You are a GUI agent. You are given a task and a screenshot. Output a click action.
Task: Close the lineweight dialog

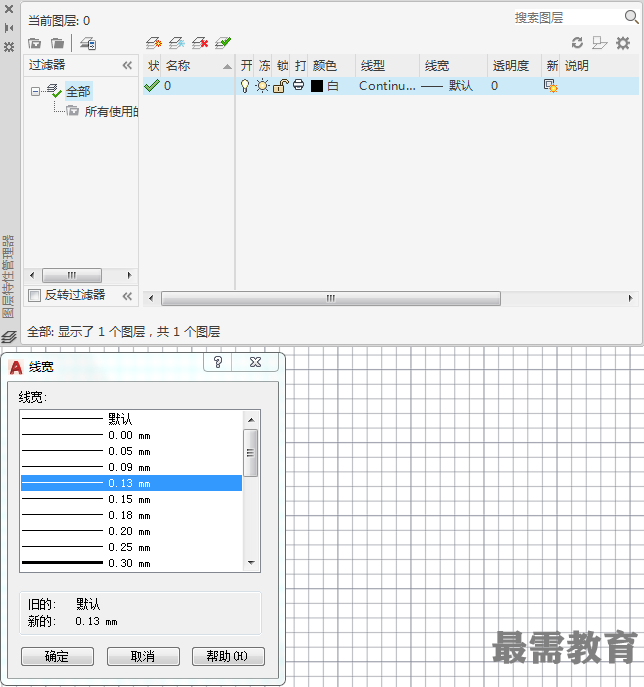(255, 362)
